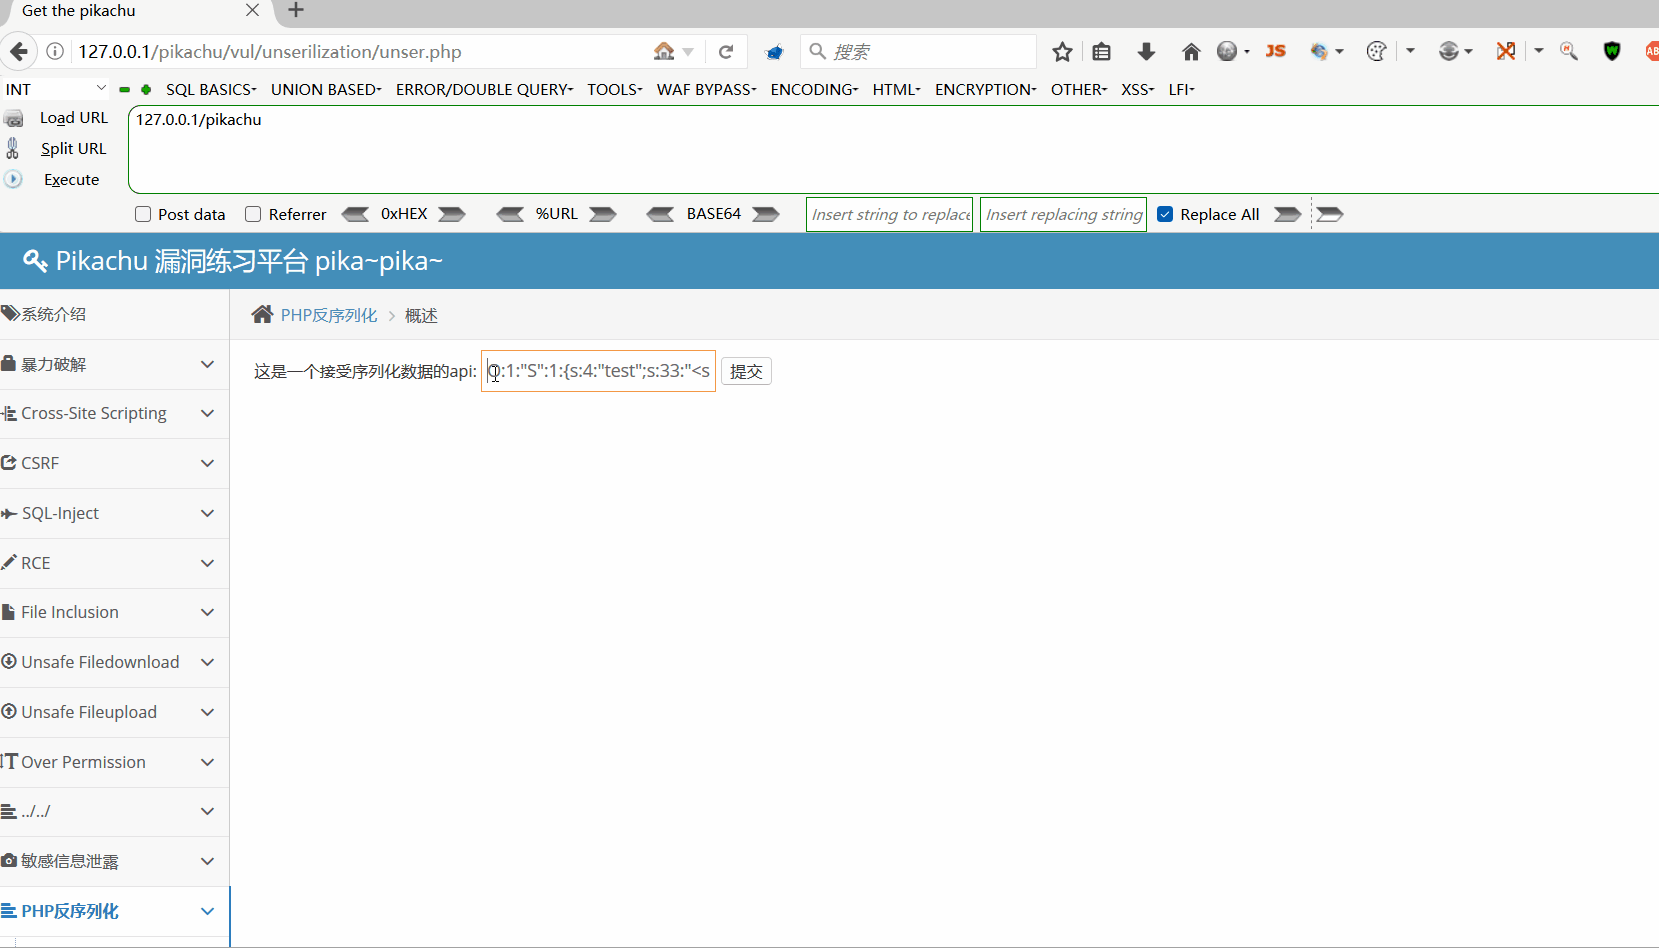Click the shield extension icon
This screenshot has width=1659, height=948.
pyautogui.click(x=1612, y=51)
